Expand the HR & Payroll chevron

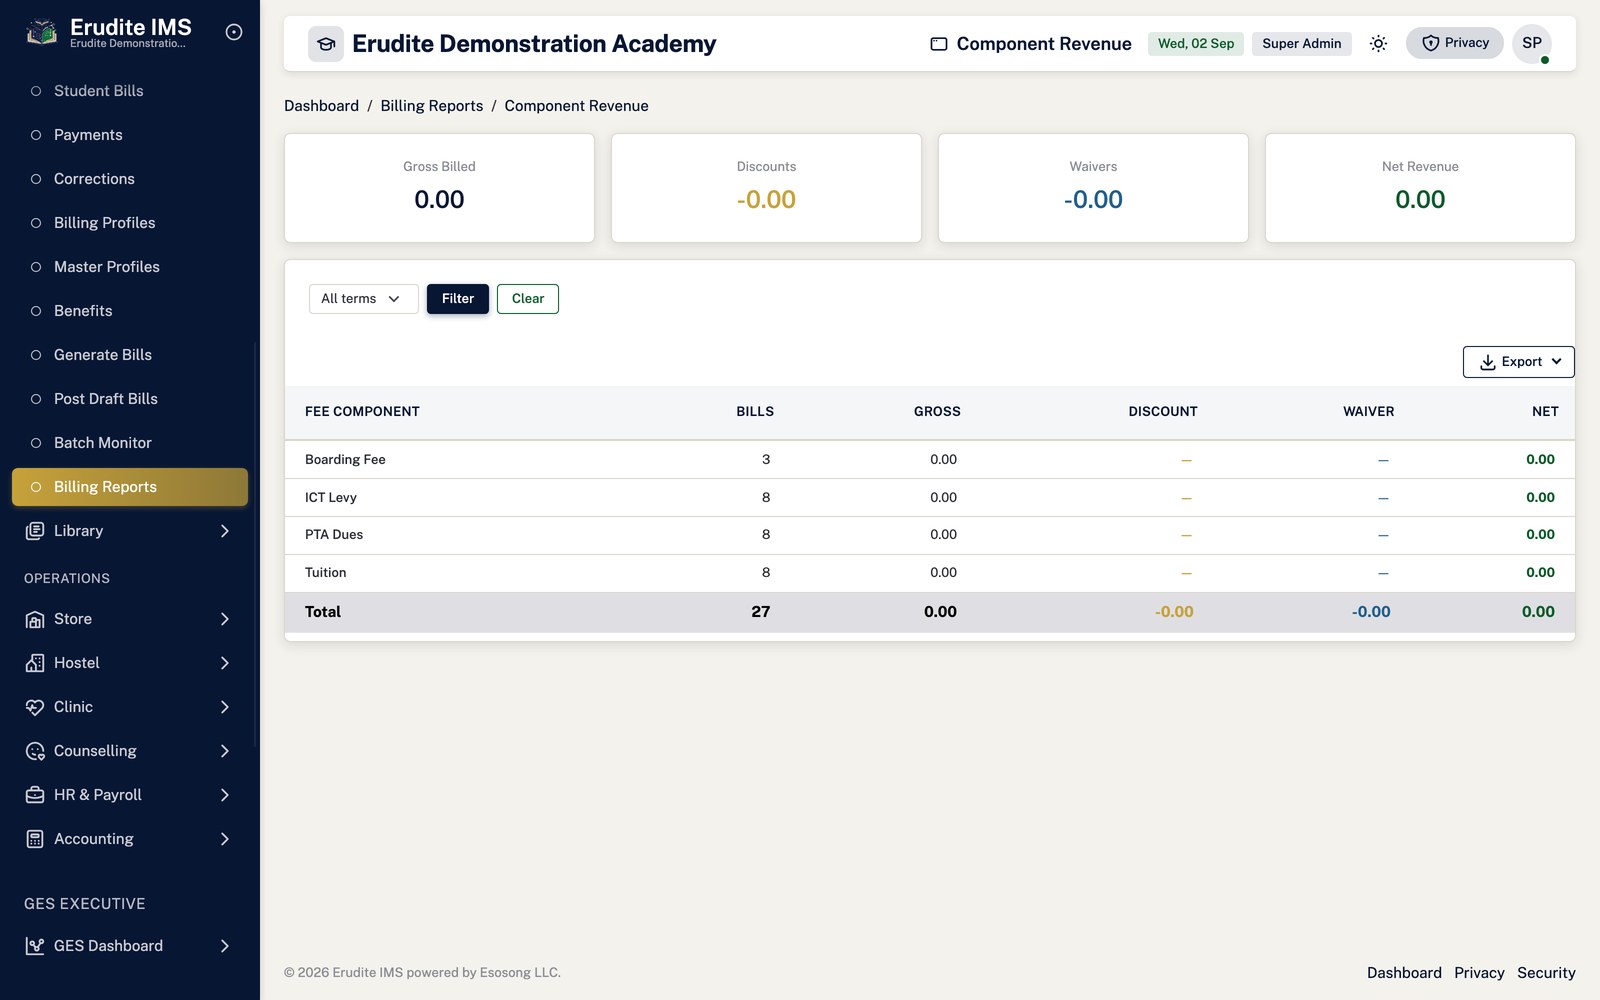(x=225, y=795)
